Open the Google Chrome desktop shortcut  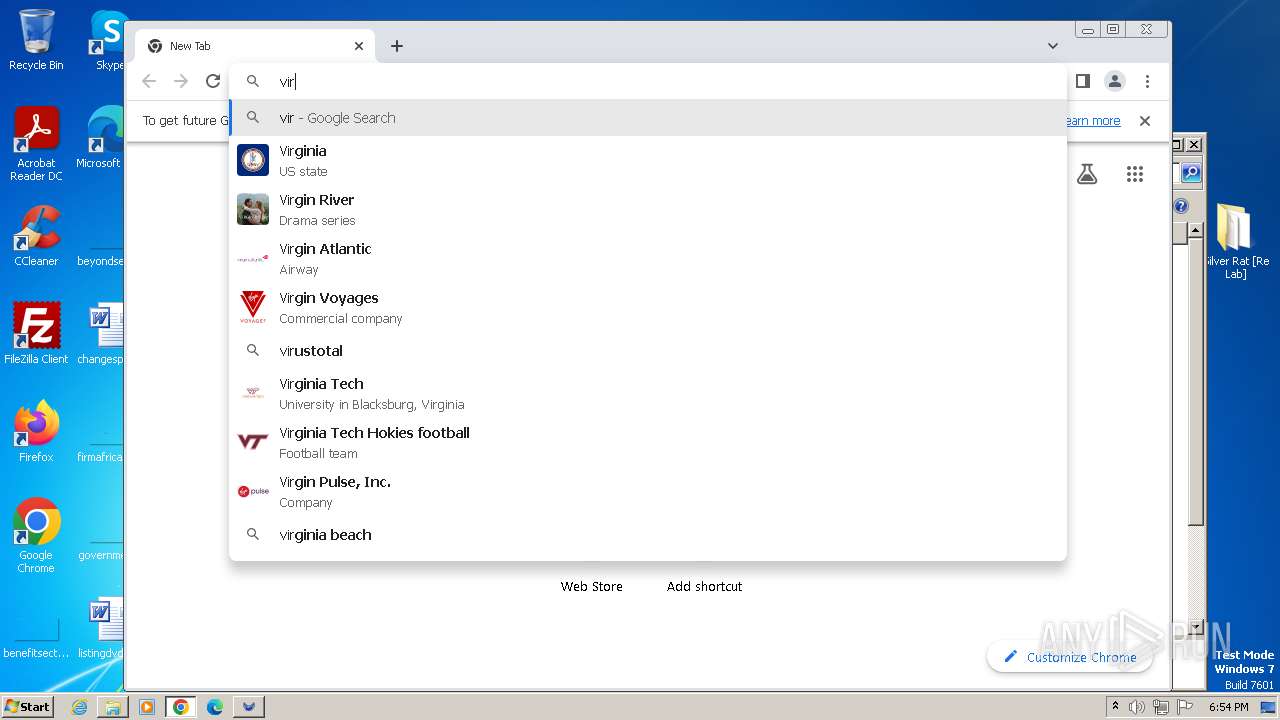click(36, 535)
